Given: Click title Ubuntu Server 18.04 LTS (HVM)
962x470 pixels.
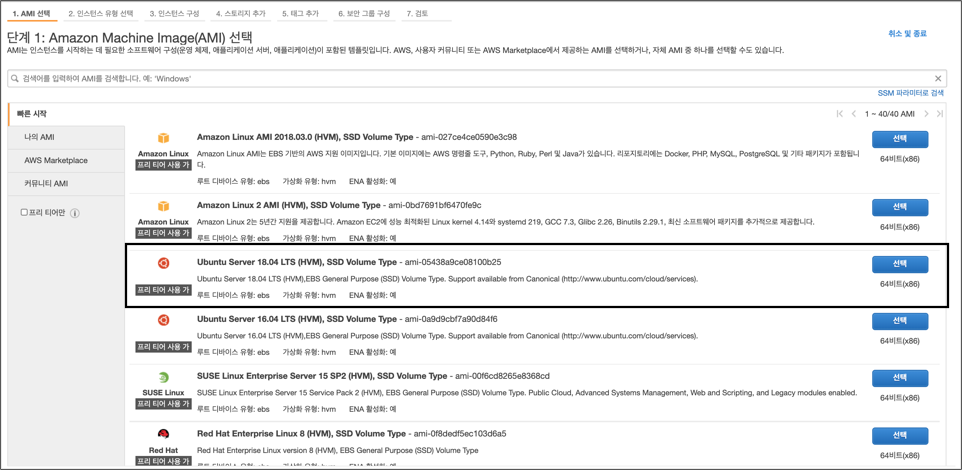Looking at the screenshot, I should [x=297, y=262].
